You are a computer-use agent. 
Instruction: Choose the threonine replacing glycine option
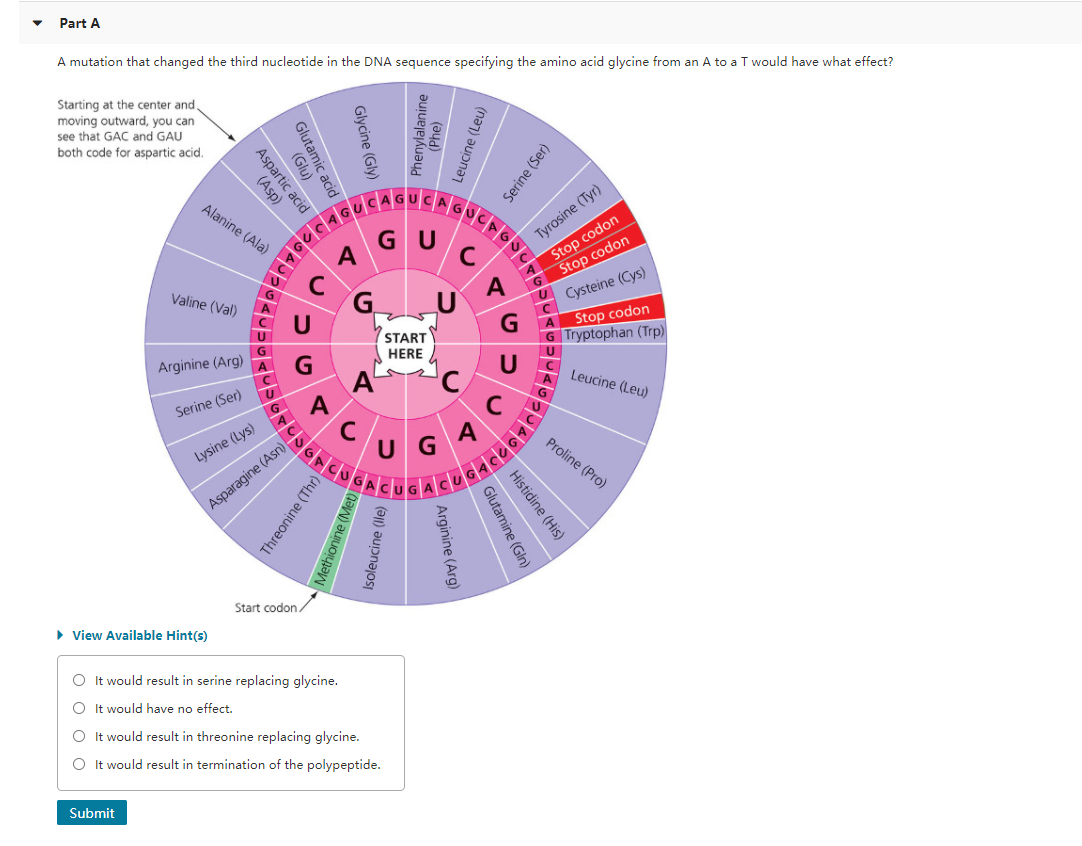[x=78, y=735]
